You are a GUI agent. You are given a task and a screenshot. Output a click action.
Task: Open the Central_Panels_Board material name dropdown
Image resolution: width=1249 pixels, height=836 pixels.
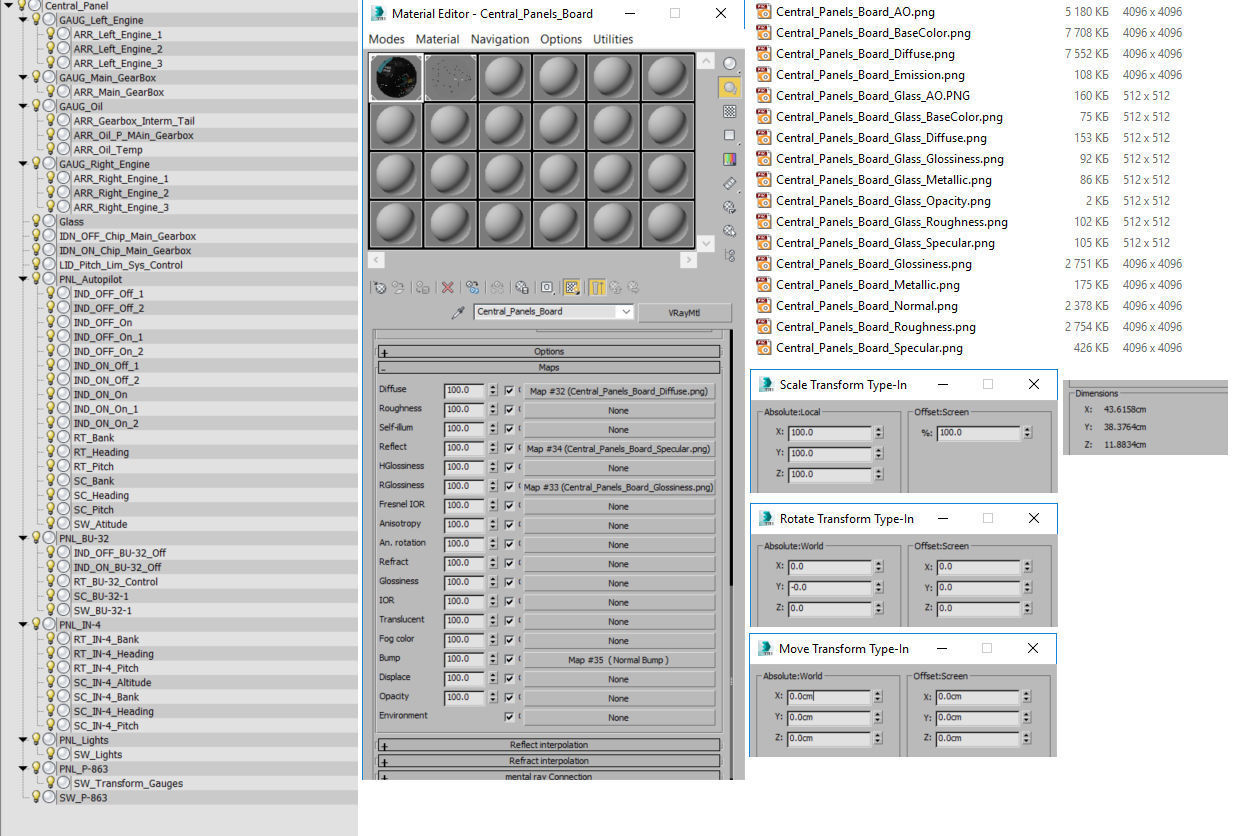click(626, 312)
